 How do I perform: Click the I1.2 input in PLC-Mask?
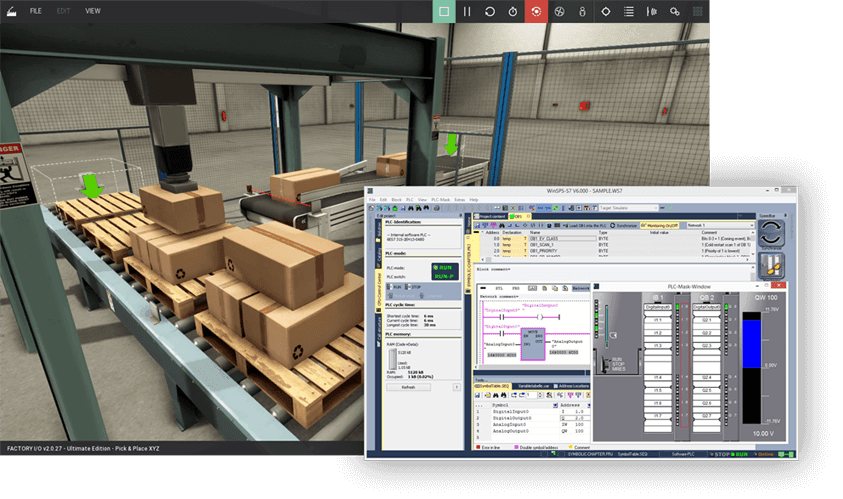point(658,333)
